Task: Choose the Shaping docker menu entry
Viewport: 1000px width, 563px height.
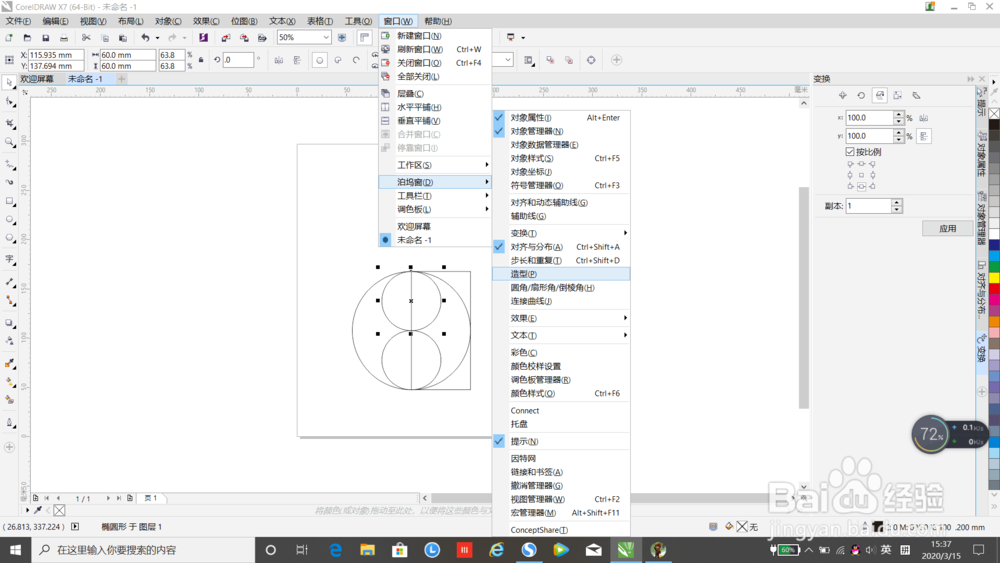Action: (x=561, y=274)
